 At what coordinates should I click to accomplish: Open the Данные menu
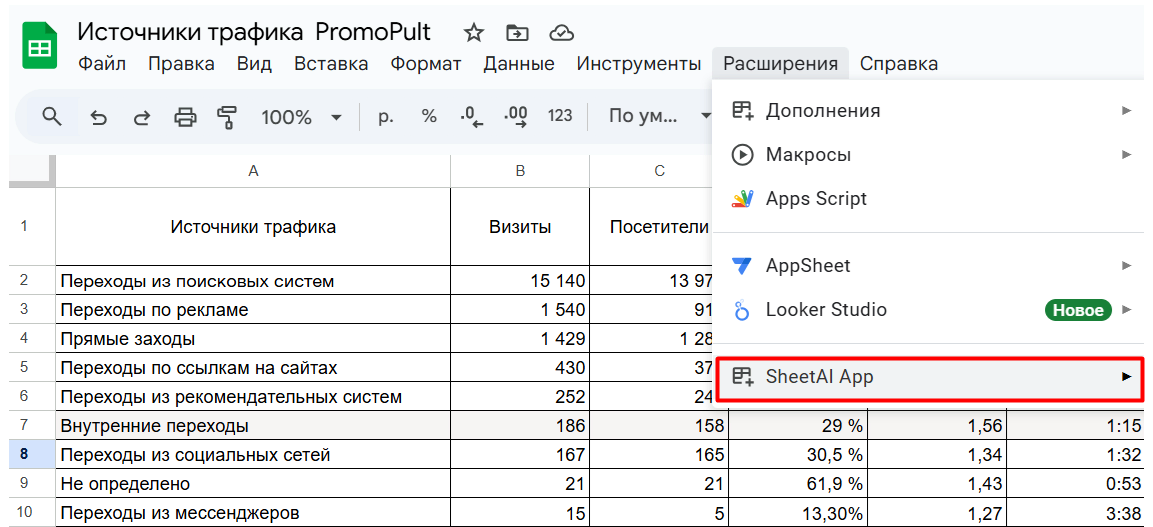[518, 64]
